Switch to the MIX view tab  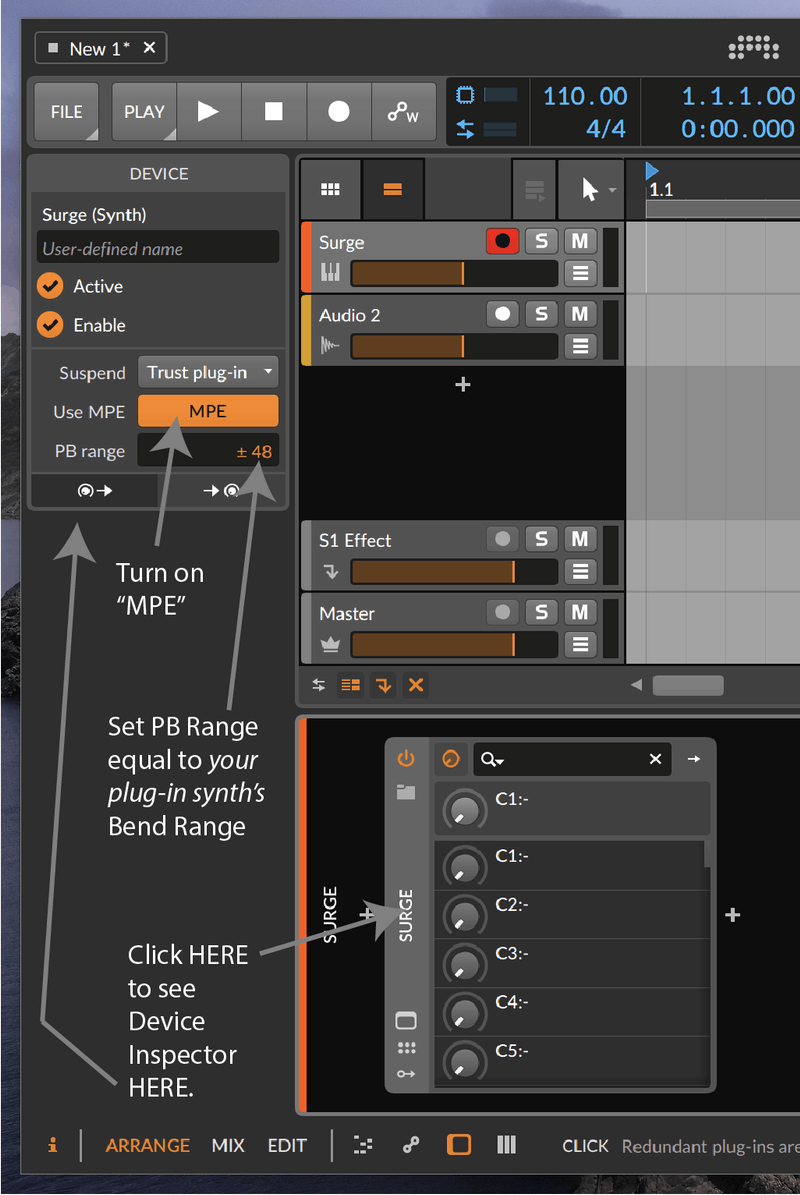(228, 1145)
